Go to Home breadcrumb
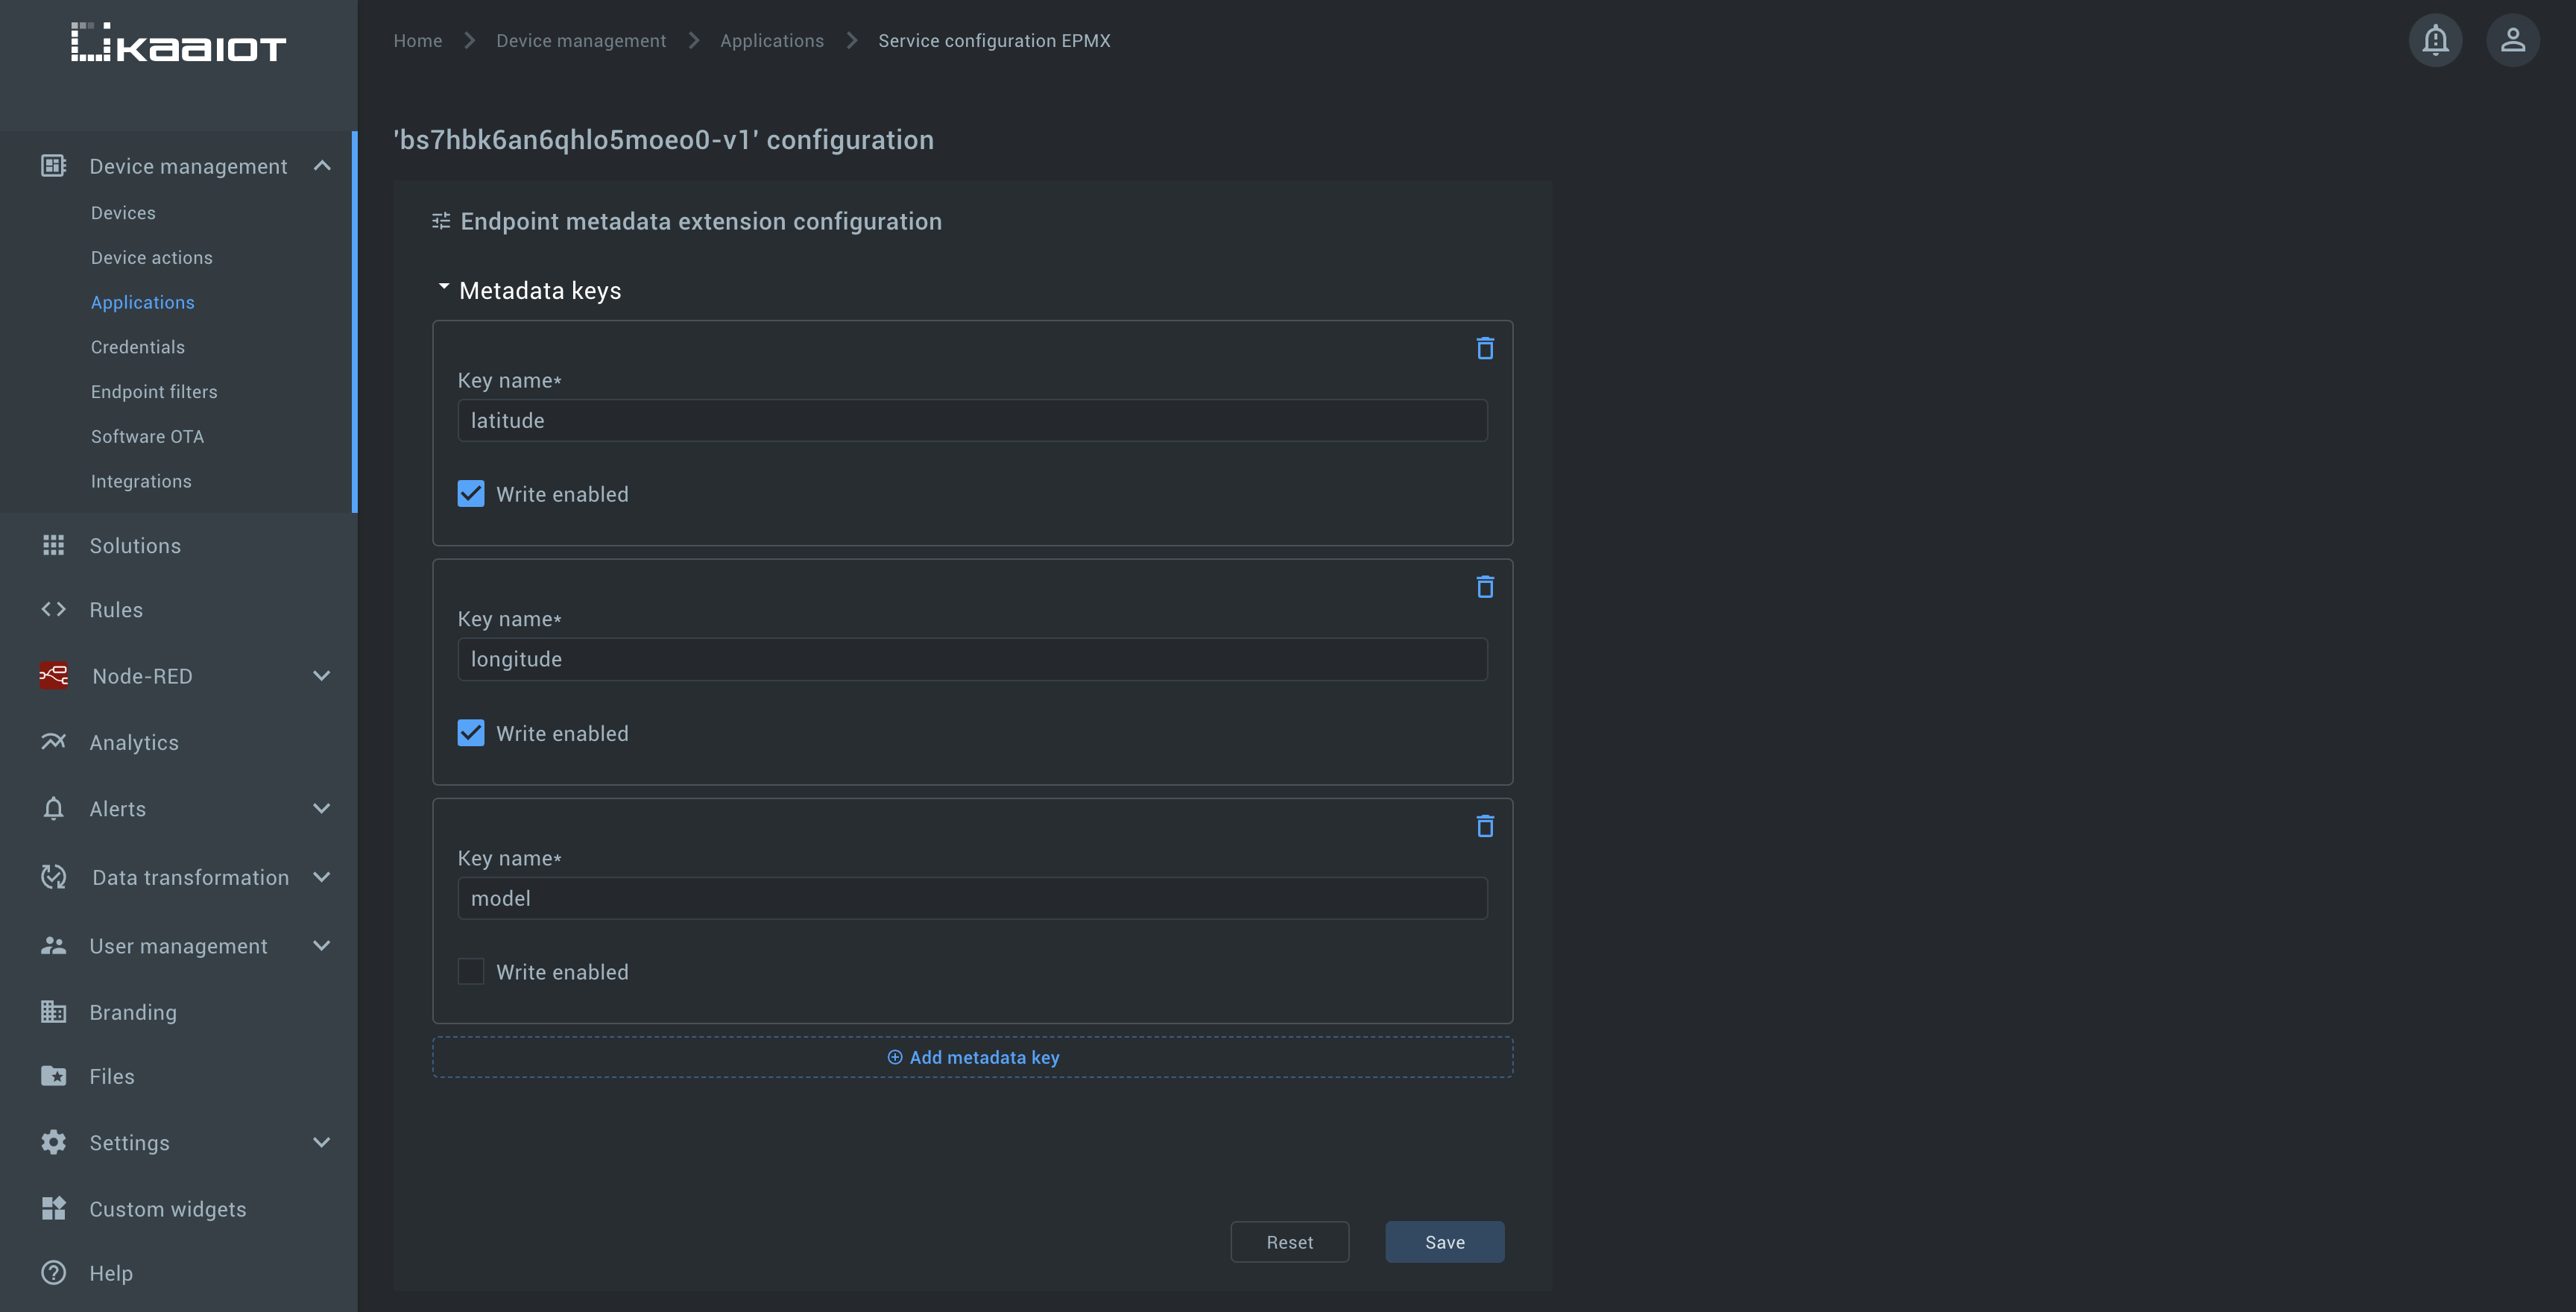Screen dimensions: 2576x1312 [x=418, y=41]
